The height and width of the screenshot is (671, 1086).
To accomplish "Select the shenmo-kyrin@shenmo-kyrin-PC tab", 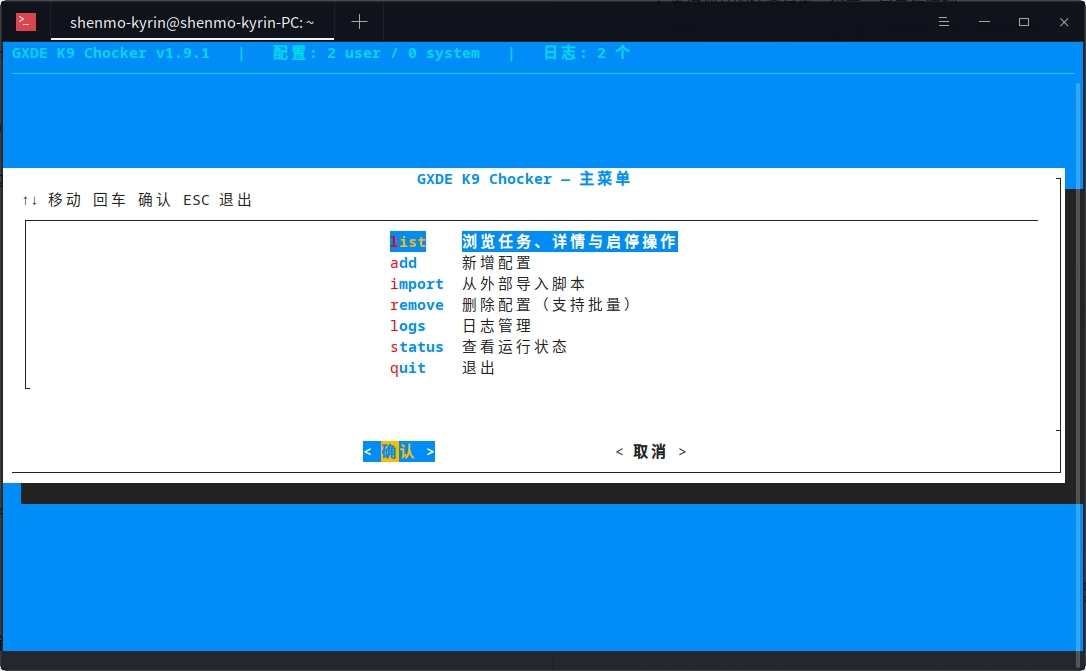I will (192, 22).
